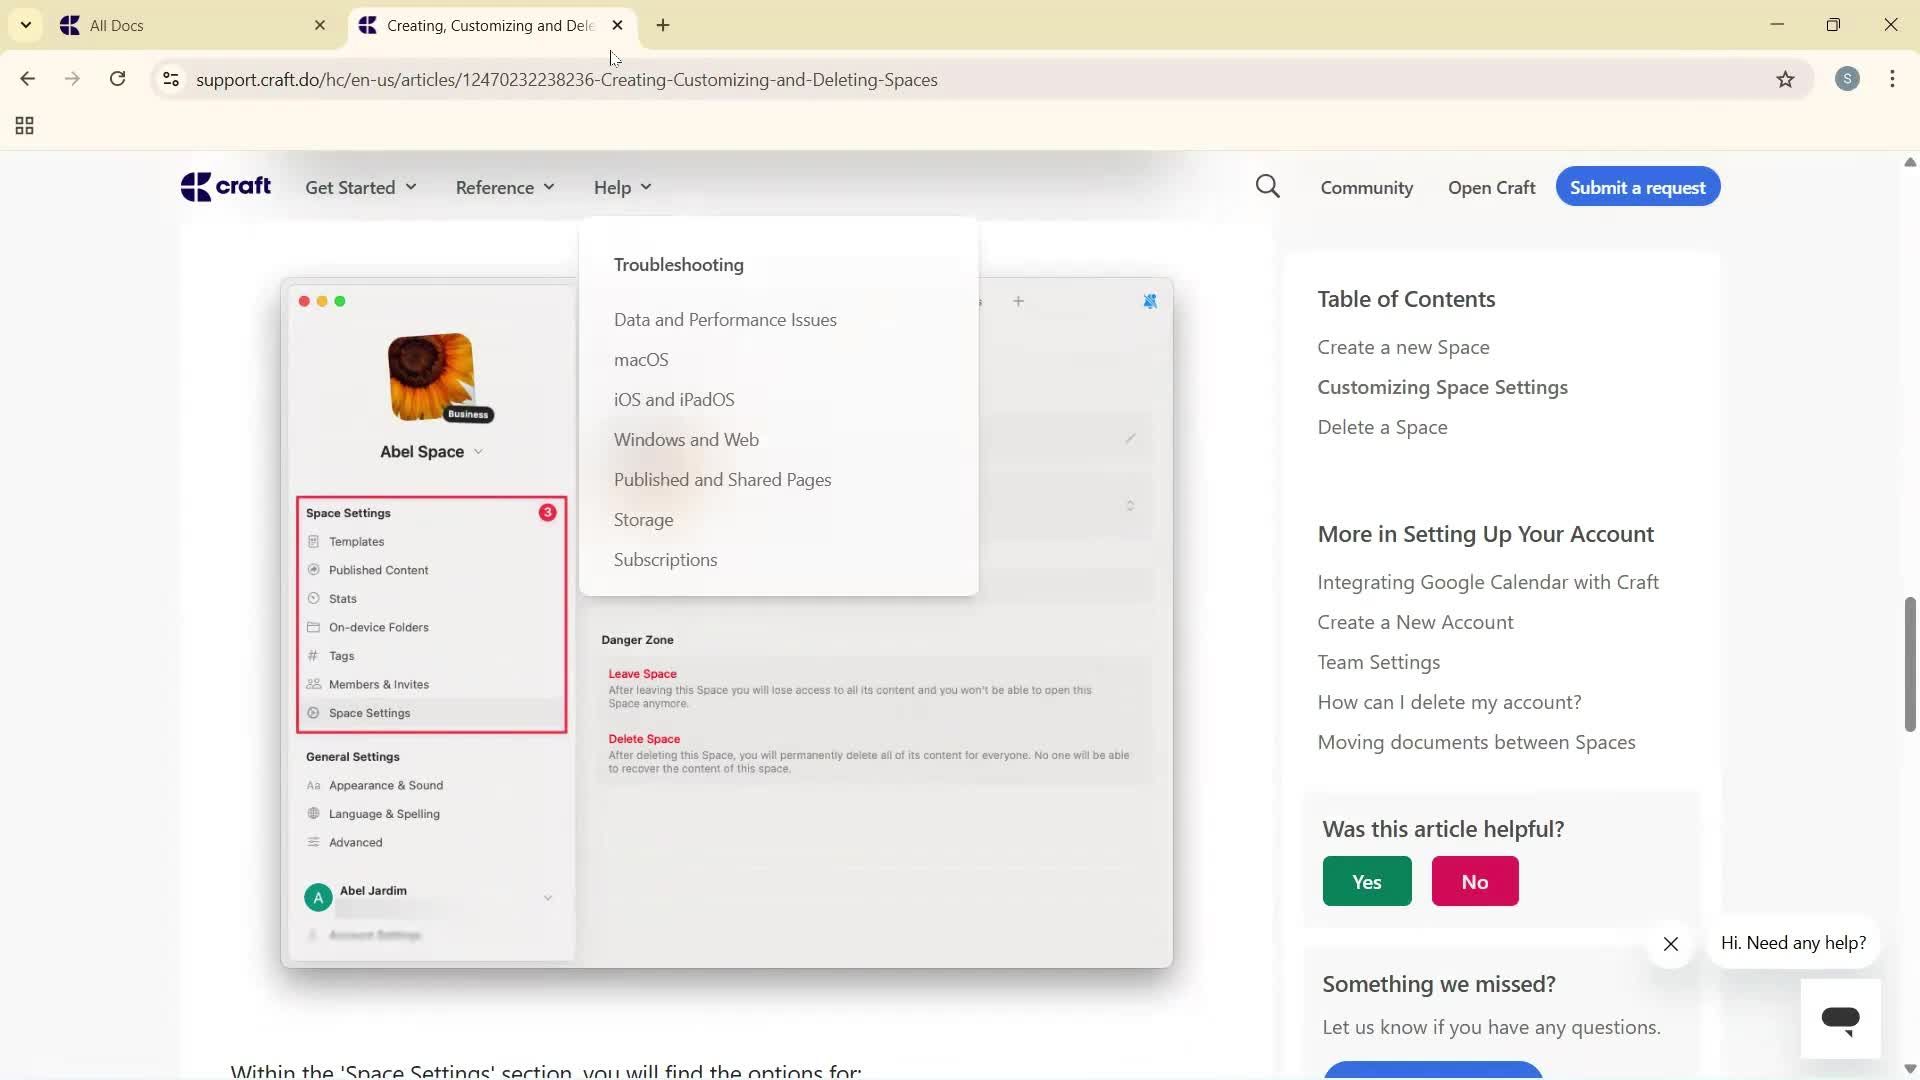Open the chat messenger bubble icon
Screen dimensions: 1920x1080
point(1841,1017)
